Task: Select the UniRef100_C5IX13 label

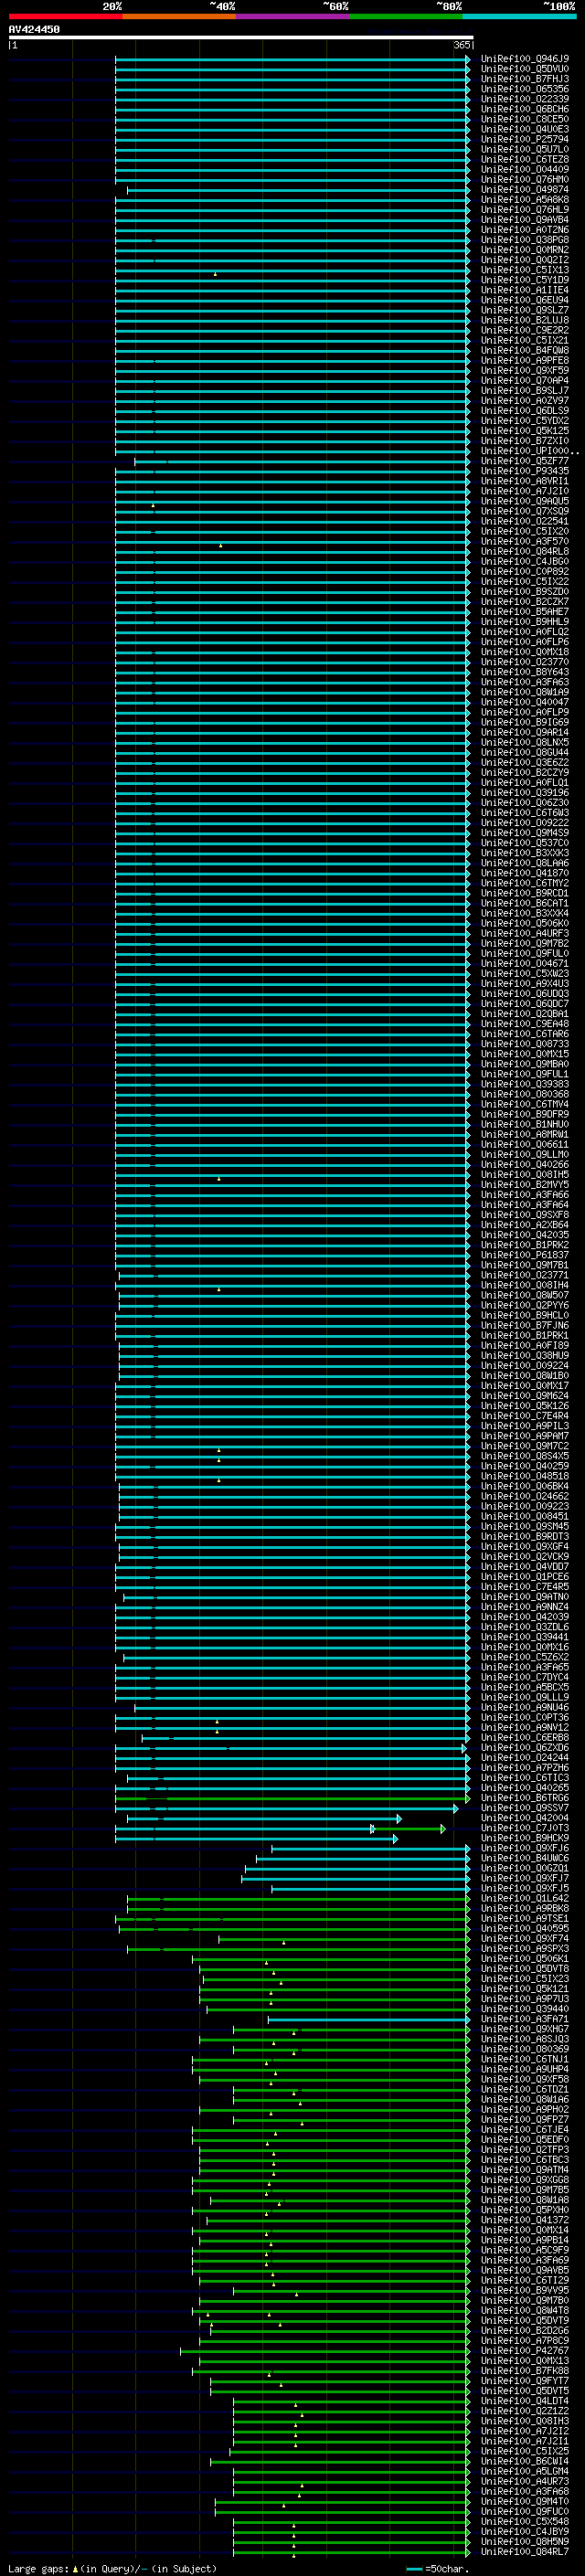Action: (524, 270)
